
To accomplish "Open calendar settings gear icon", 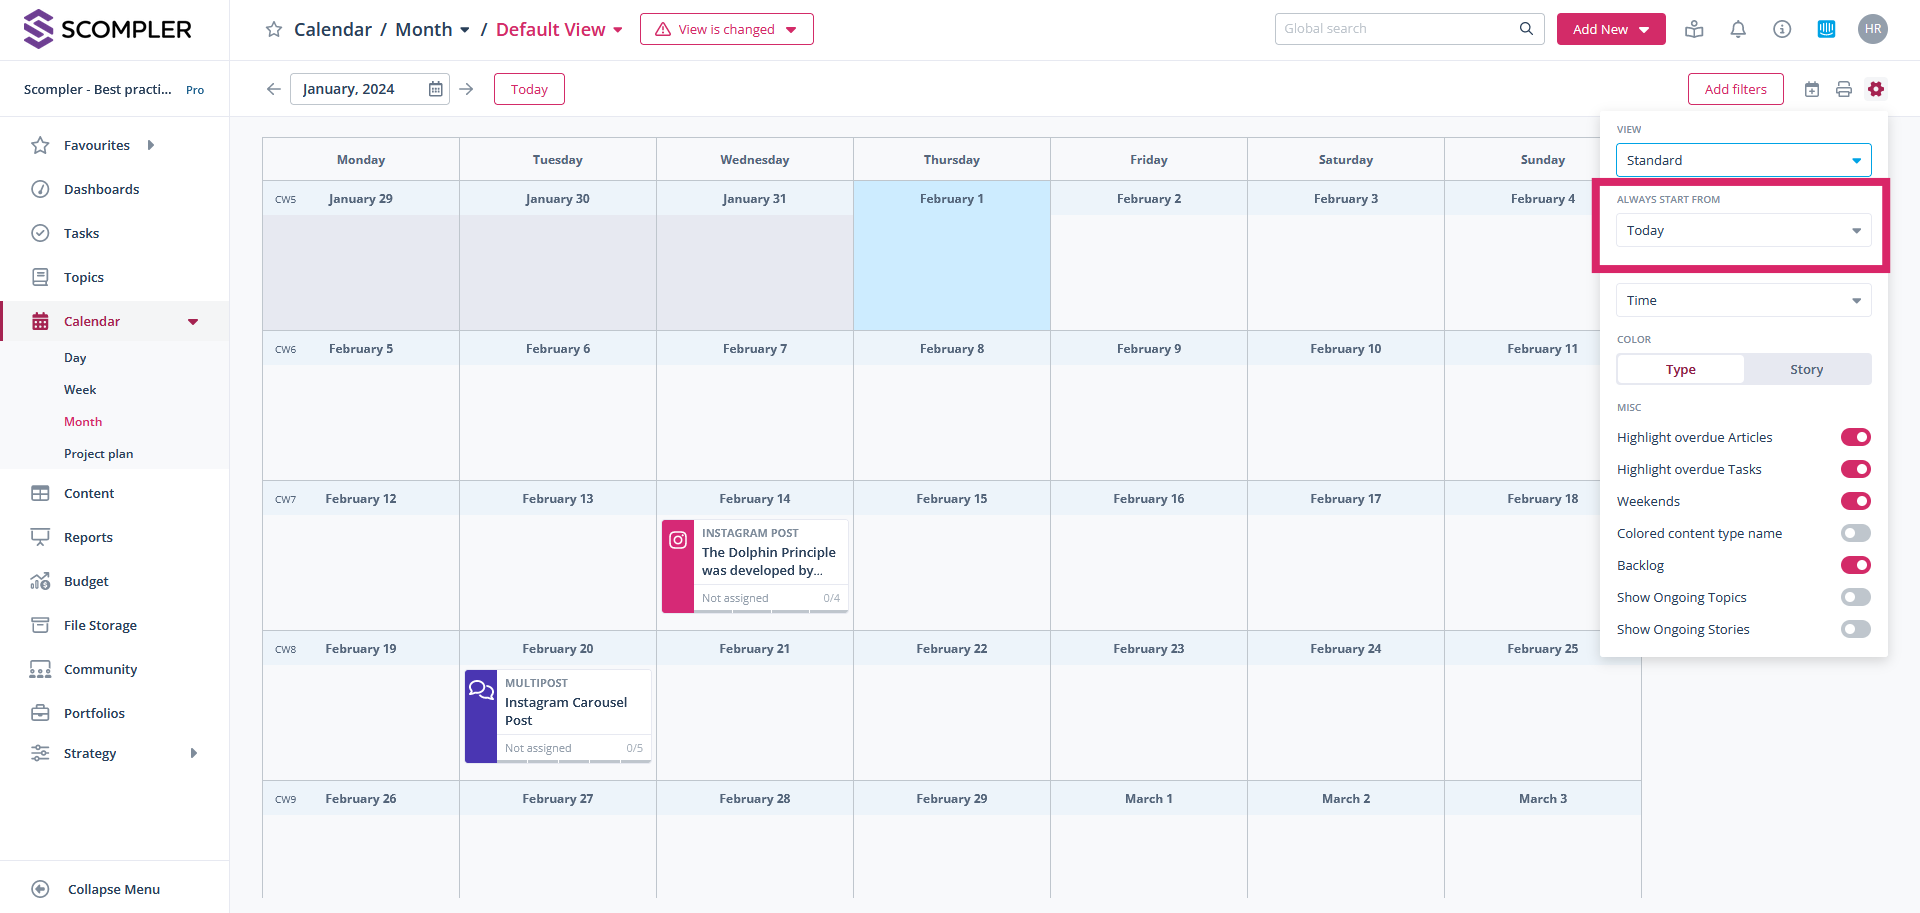I will click(x=1876, y=89).
